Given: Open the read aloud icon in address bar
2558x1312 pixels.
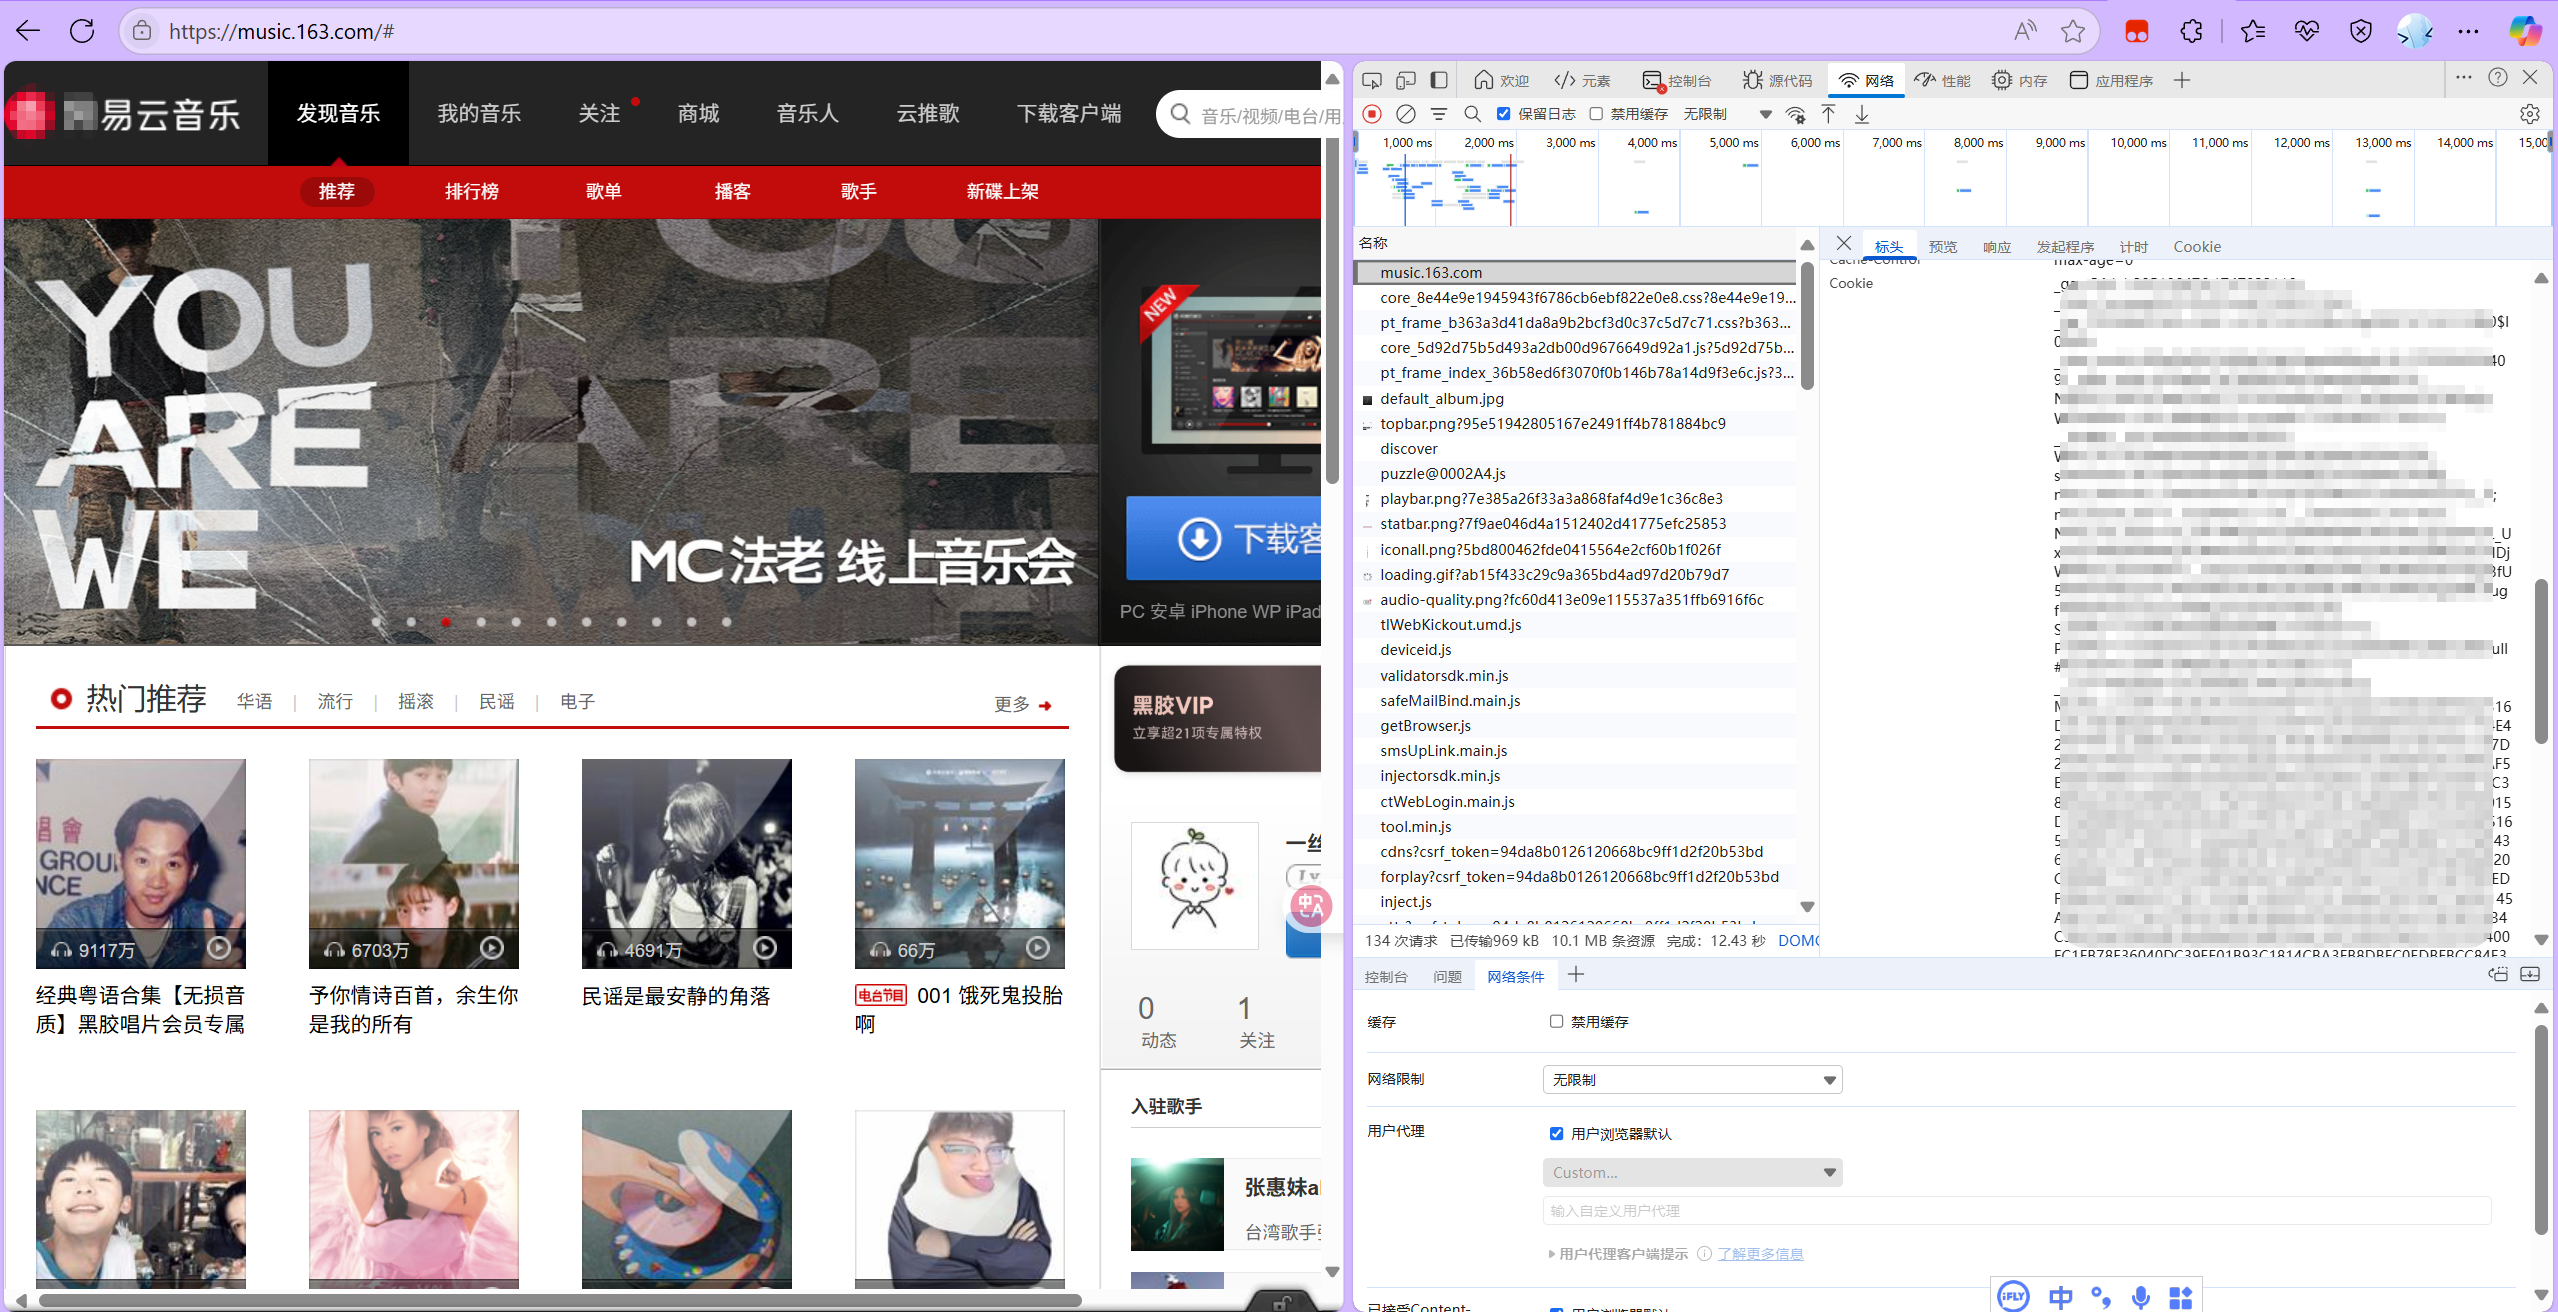Looking at the screenshot, I should tap(2025, 31).
